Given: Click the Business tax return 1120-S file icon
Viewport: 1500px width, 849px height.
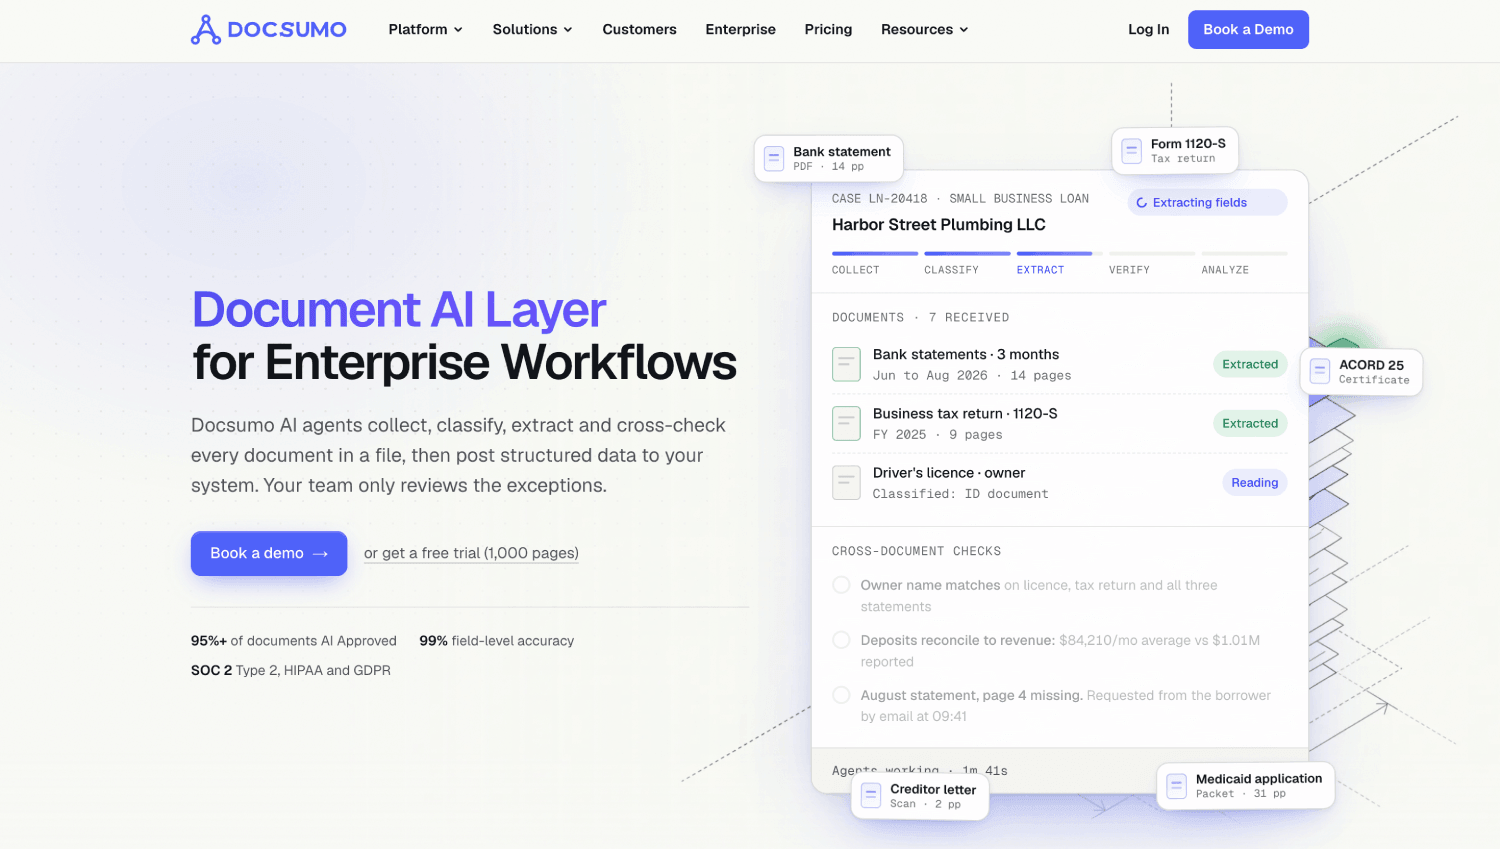Looking at the screenshot, I should click(846, 423).
